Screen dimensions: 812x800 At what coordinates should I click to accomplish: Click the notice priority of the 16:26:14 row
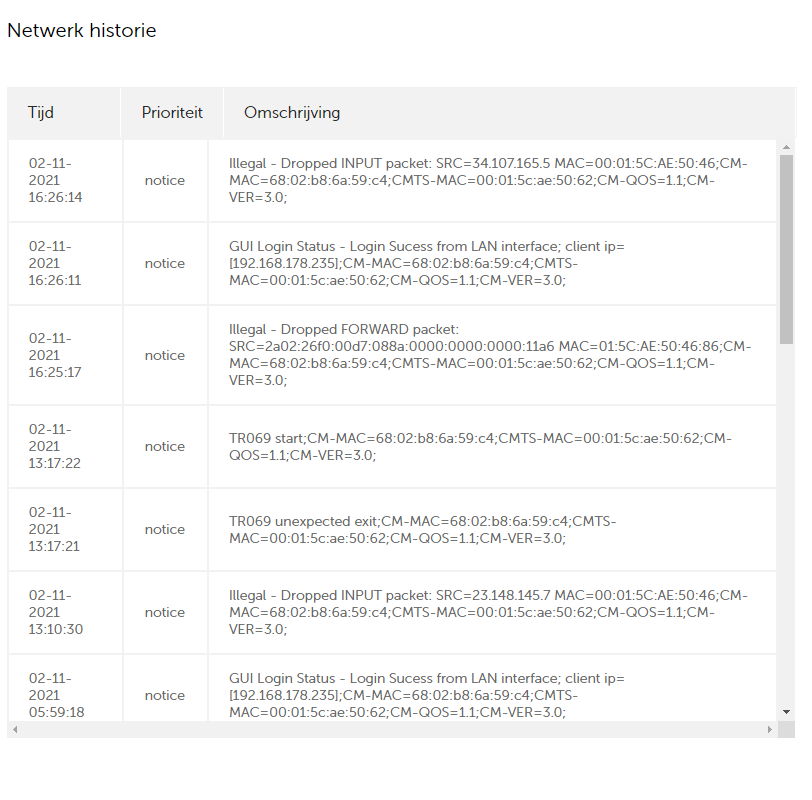coord(164,181)
